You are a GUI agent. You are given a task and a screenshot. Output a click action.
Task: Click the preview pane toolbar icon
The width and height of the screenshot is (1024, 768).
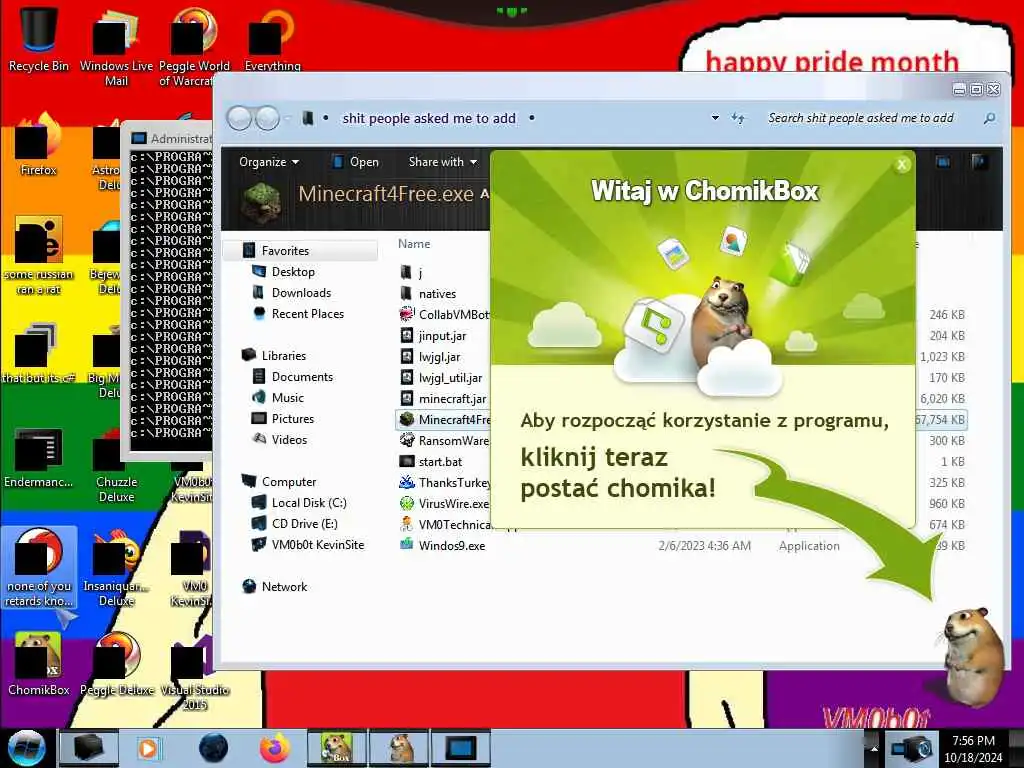pyautogui.click(x=942, y=162)
